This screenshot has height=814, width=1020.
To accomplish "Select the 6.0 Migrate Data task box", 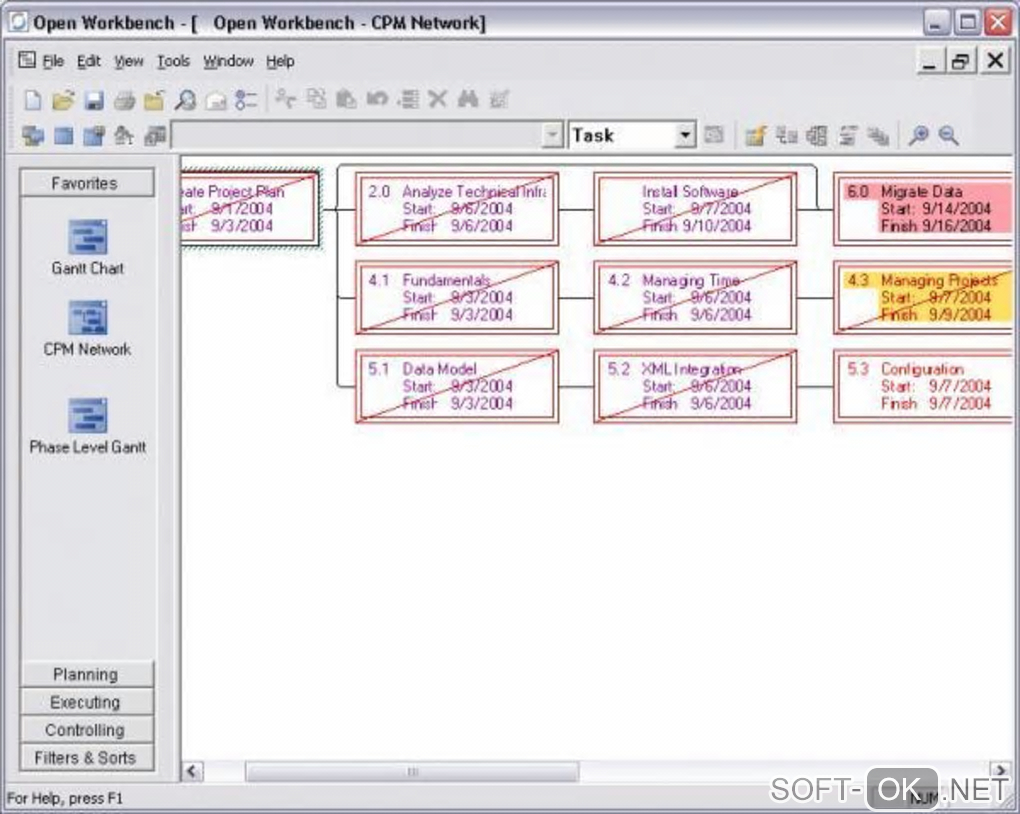I will 924,209.
